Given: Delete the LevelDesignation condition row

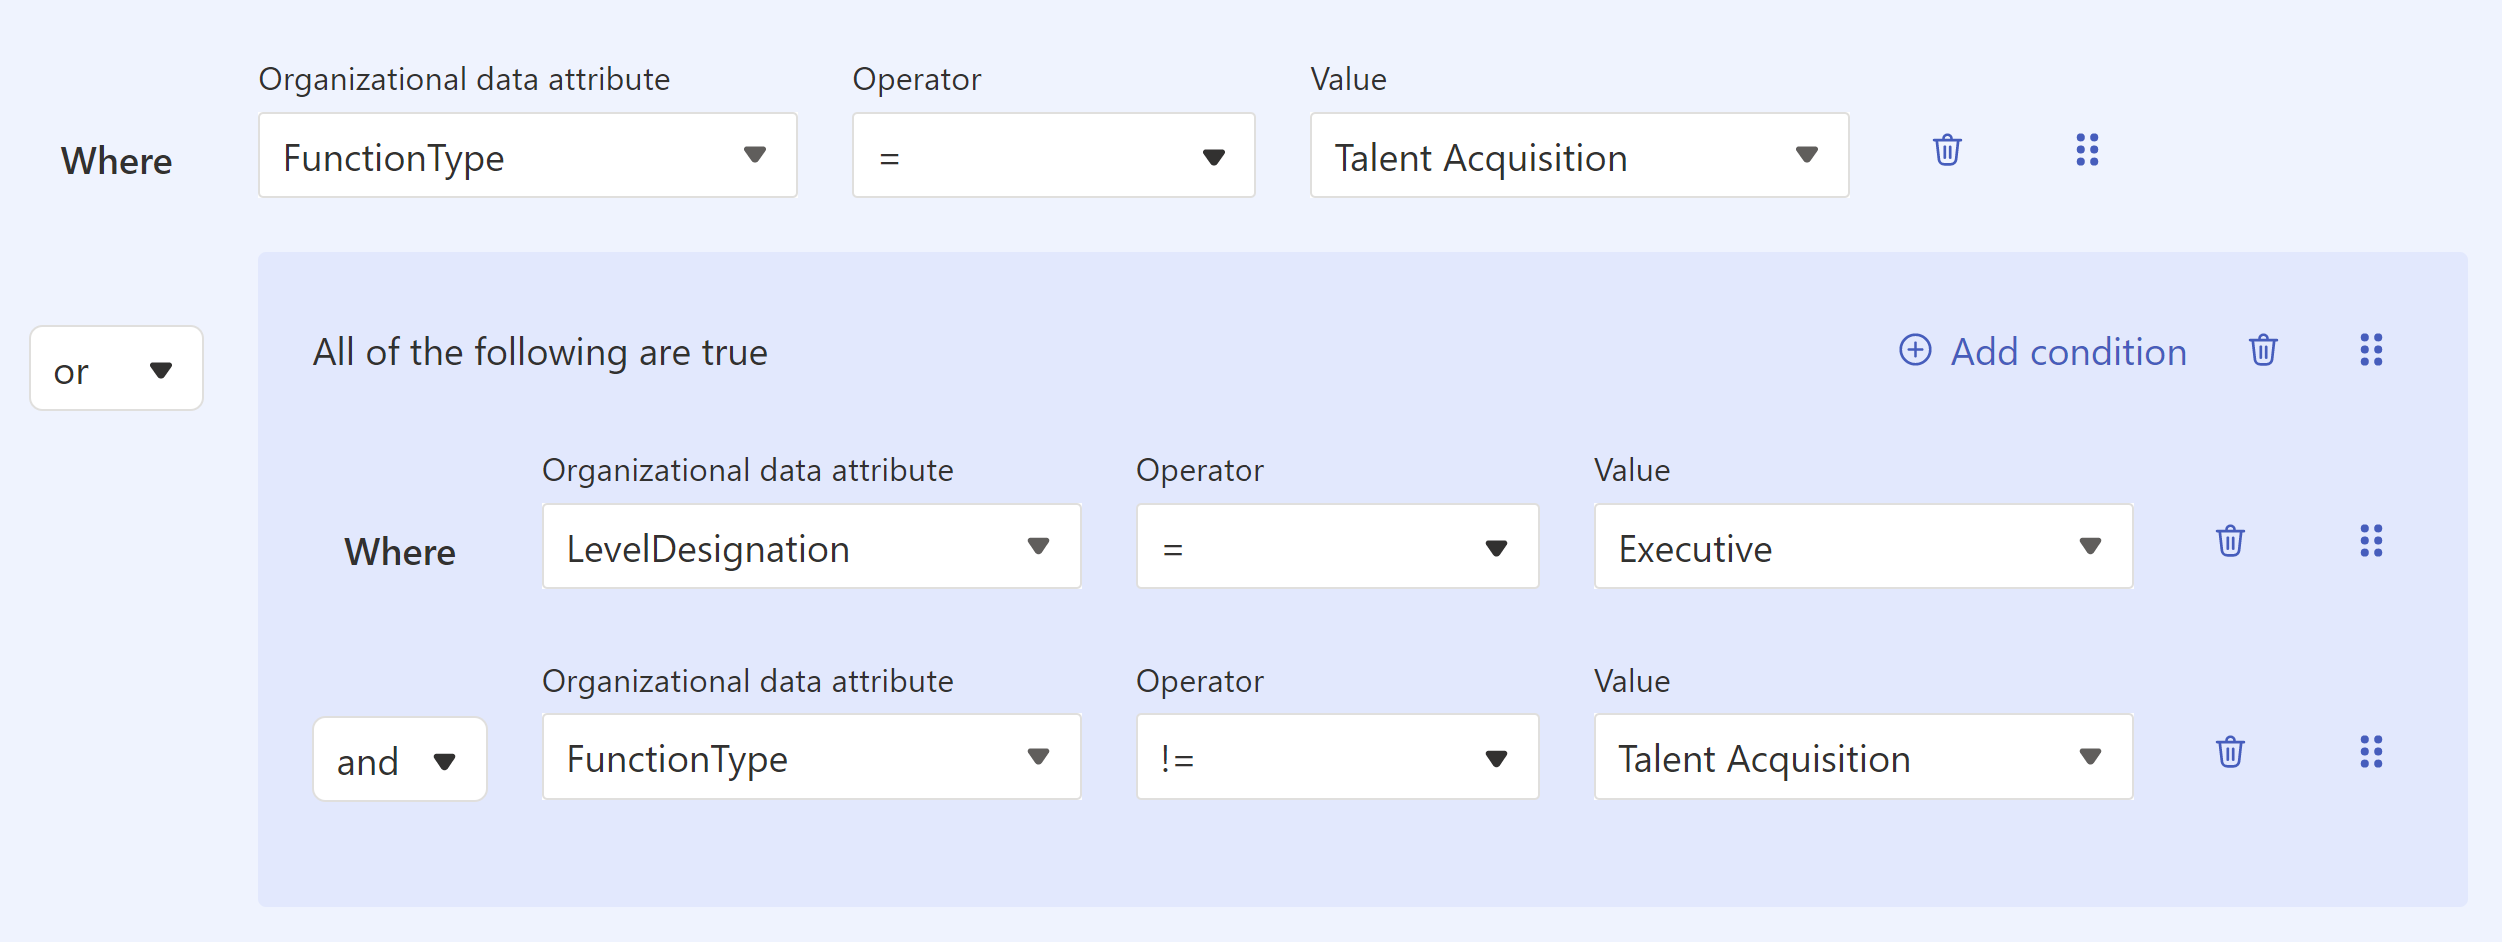Looking at the screenshot, I should (x=2230, y=542).
